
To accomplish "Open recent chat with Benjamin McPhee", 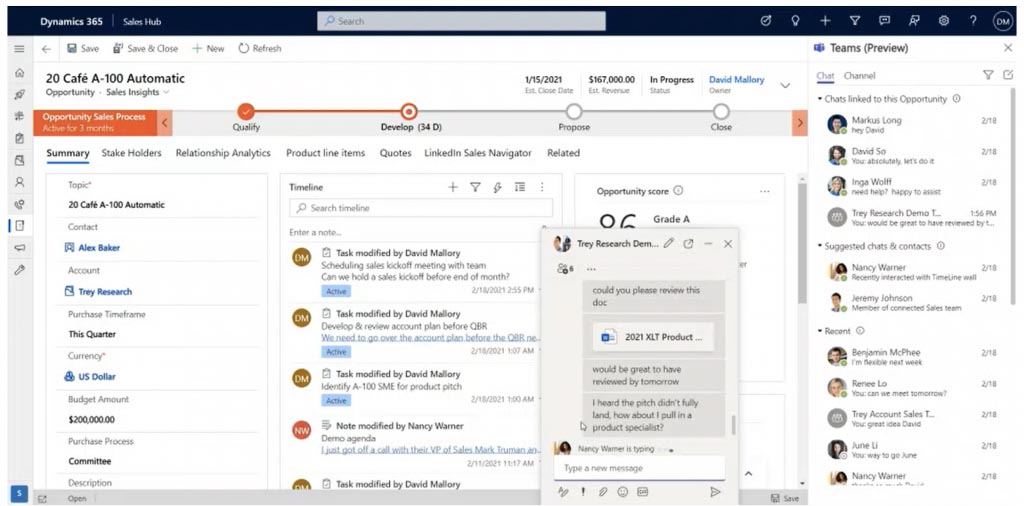I will pyautogui.click(x=912, y=356).
